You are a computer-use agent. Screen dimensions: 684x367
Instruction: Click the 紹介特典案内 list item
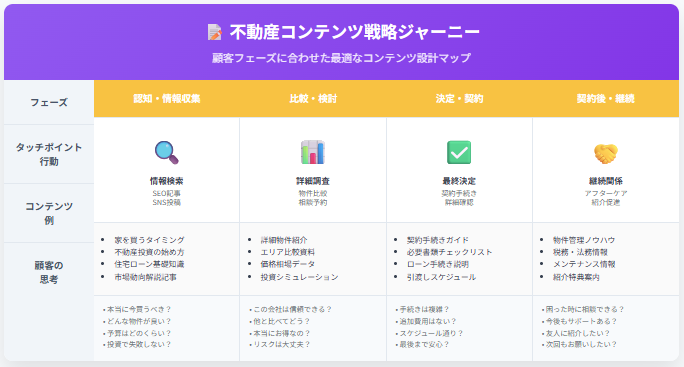pyautogui.click(x=576, y=277)
